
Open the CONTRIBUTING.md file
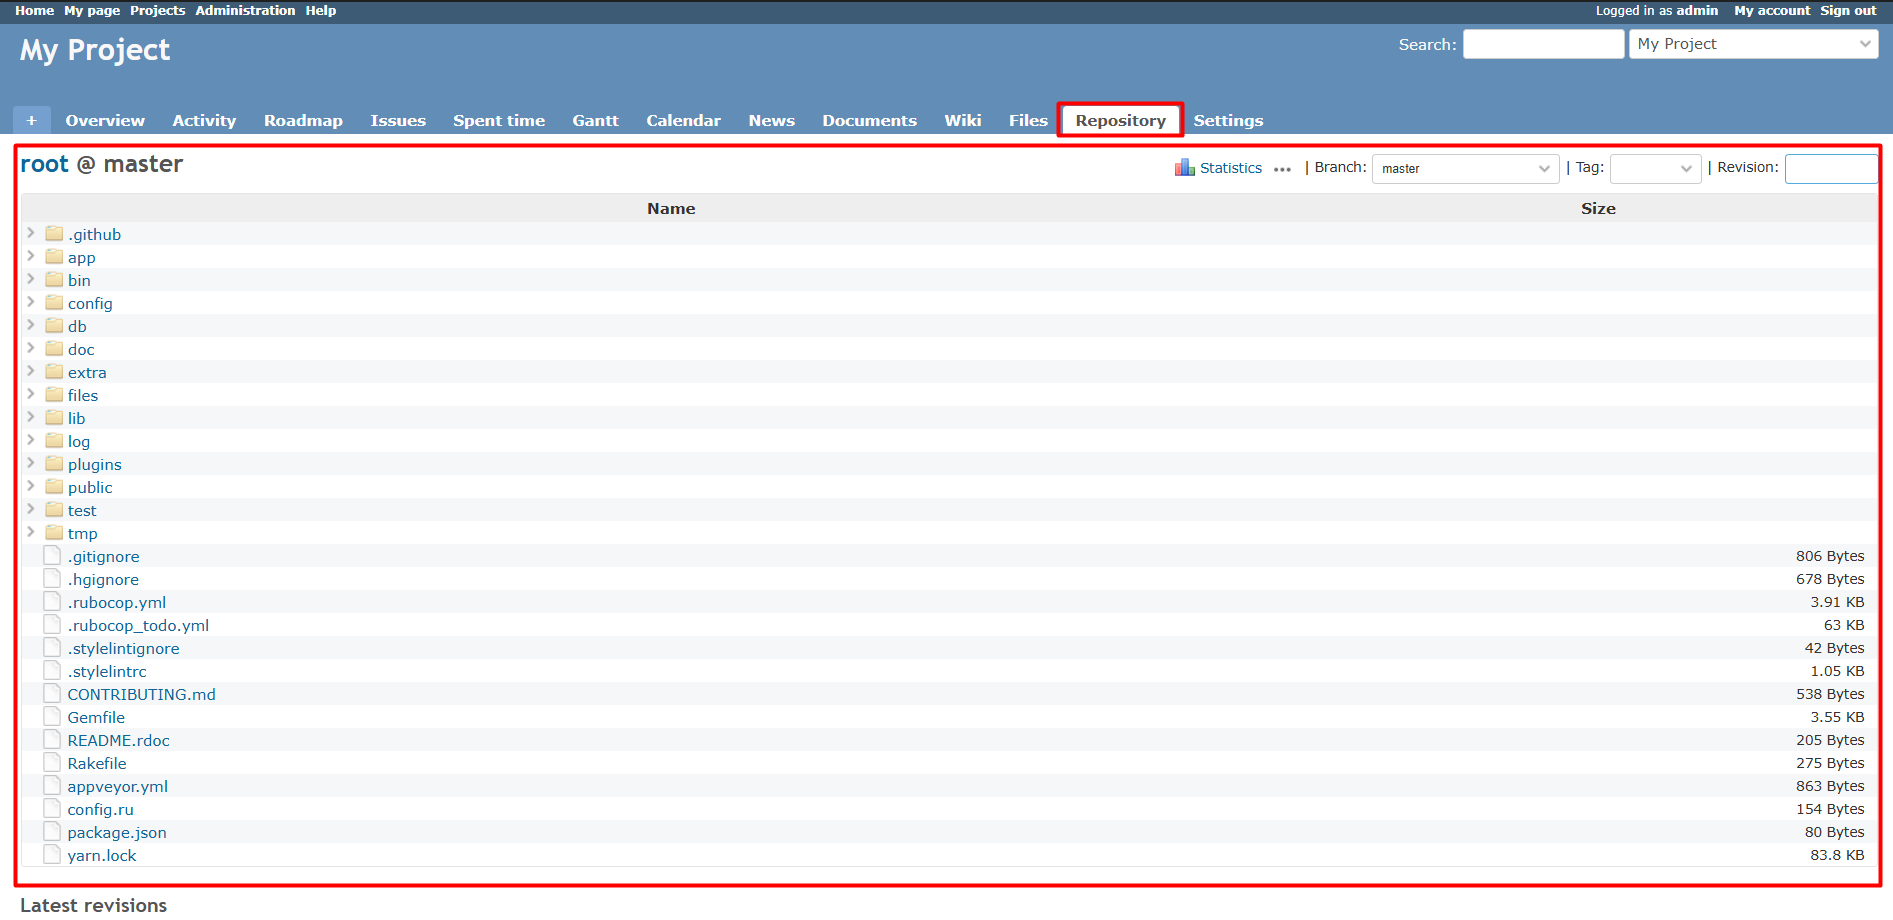pyautogui.click(x=141, y=693)
